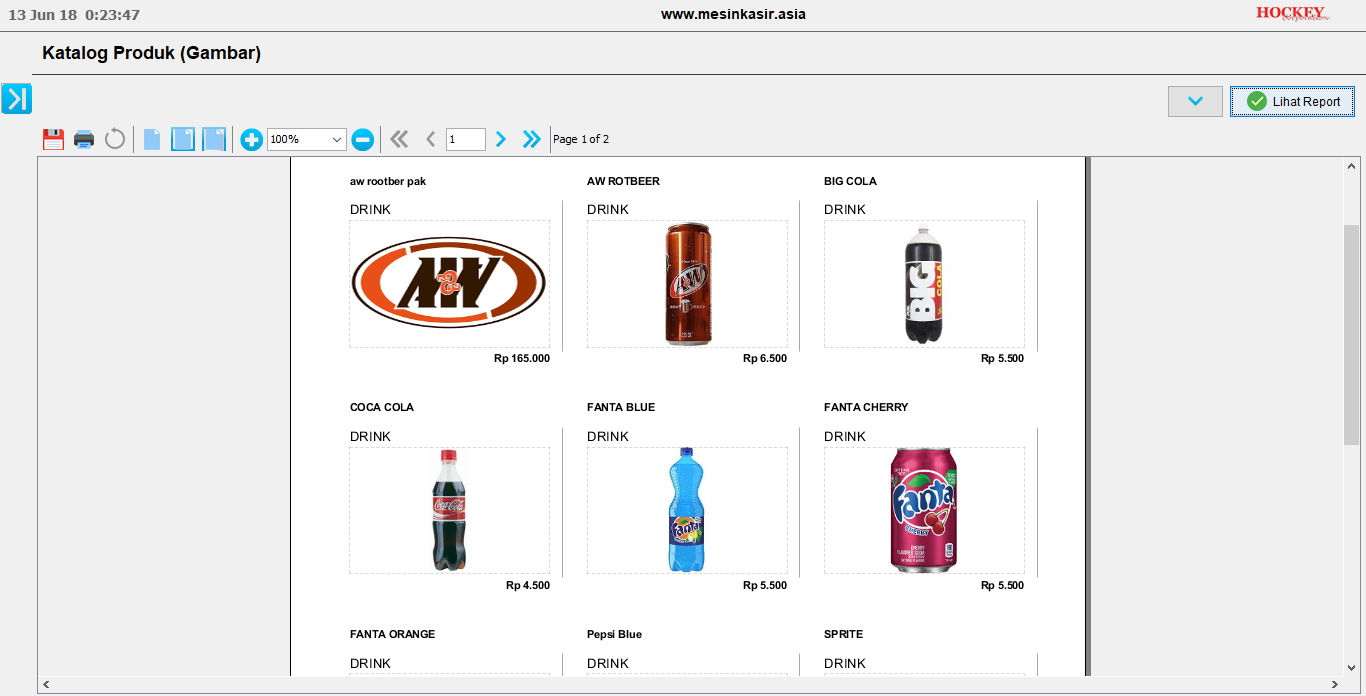Go to previous page arrow
The height and width of the screenshot is (696, 1366).
[431, 139]
